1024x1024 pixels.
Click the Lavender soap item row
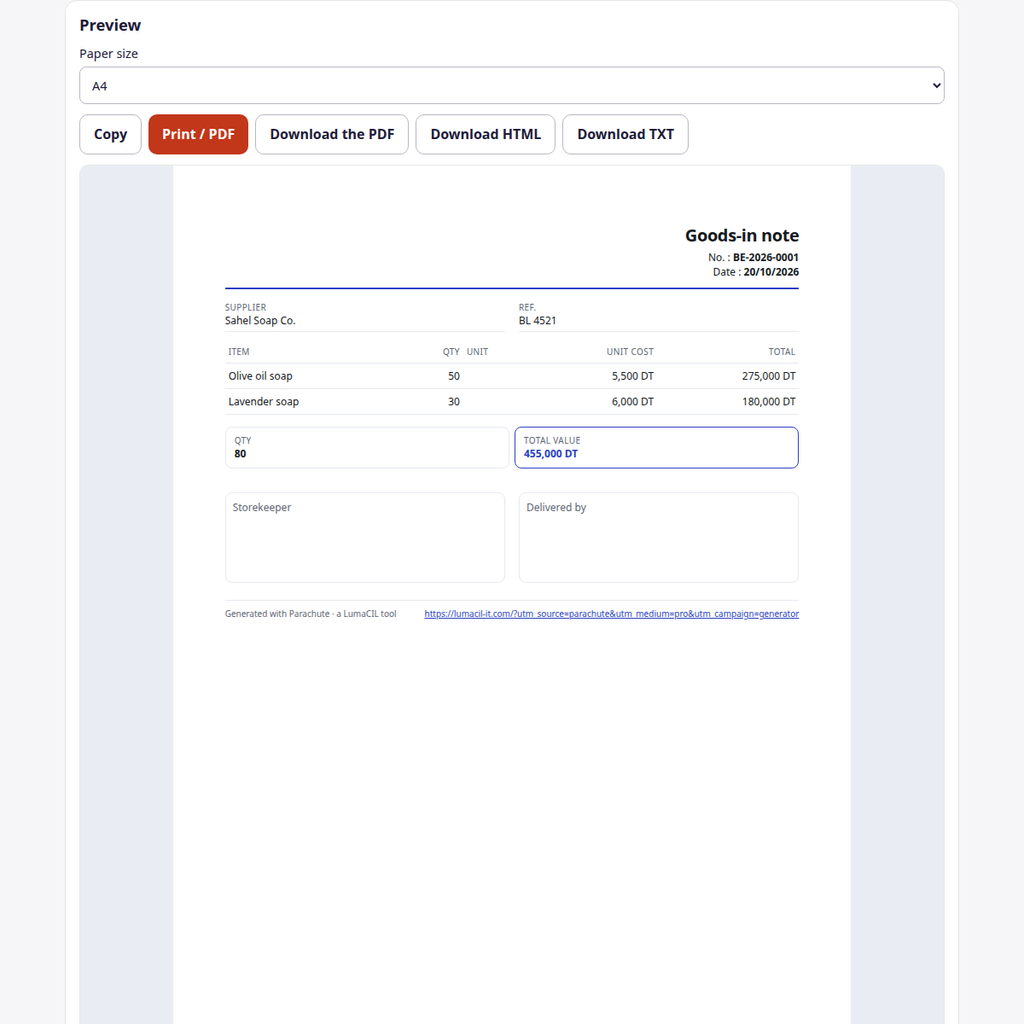coord(511,402)
